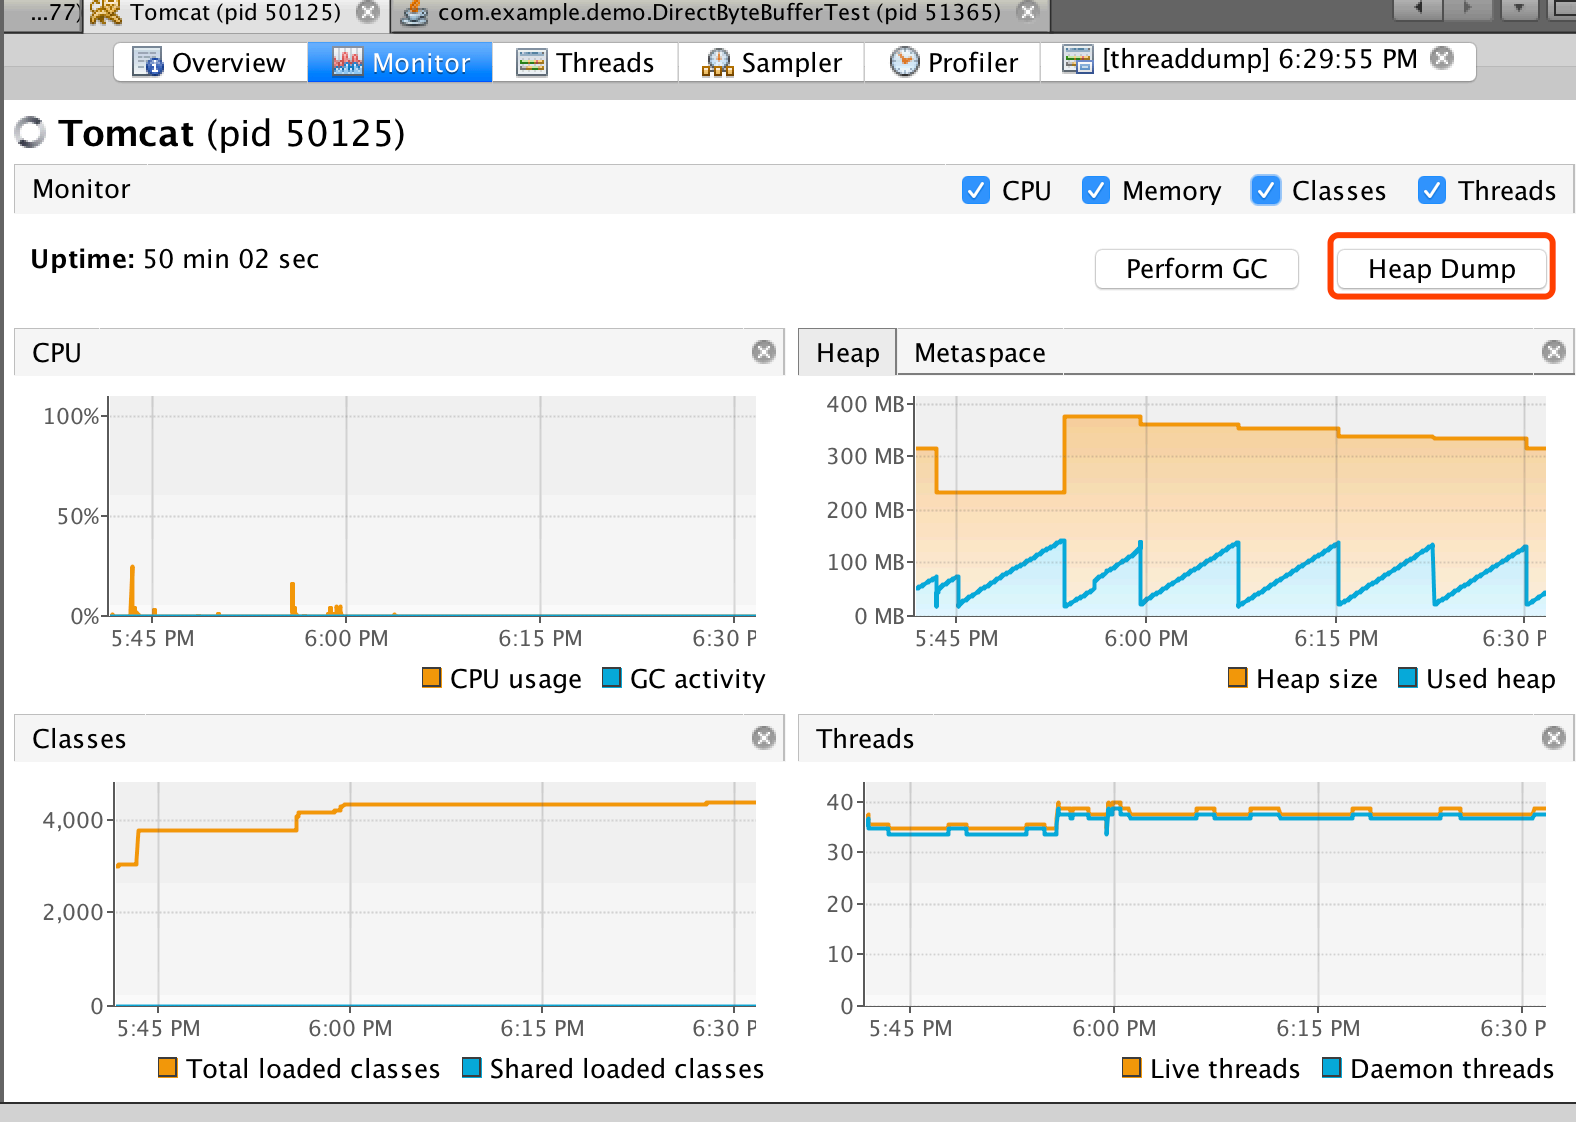Switch to the Metaspace sub-tab
This screenshot has width=1576, height=1122.
tap(980, 353)
